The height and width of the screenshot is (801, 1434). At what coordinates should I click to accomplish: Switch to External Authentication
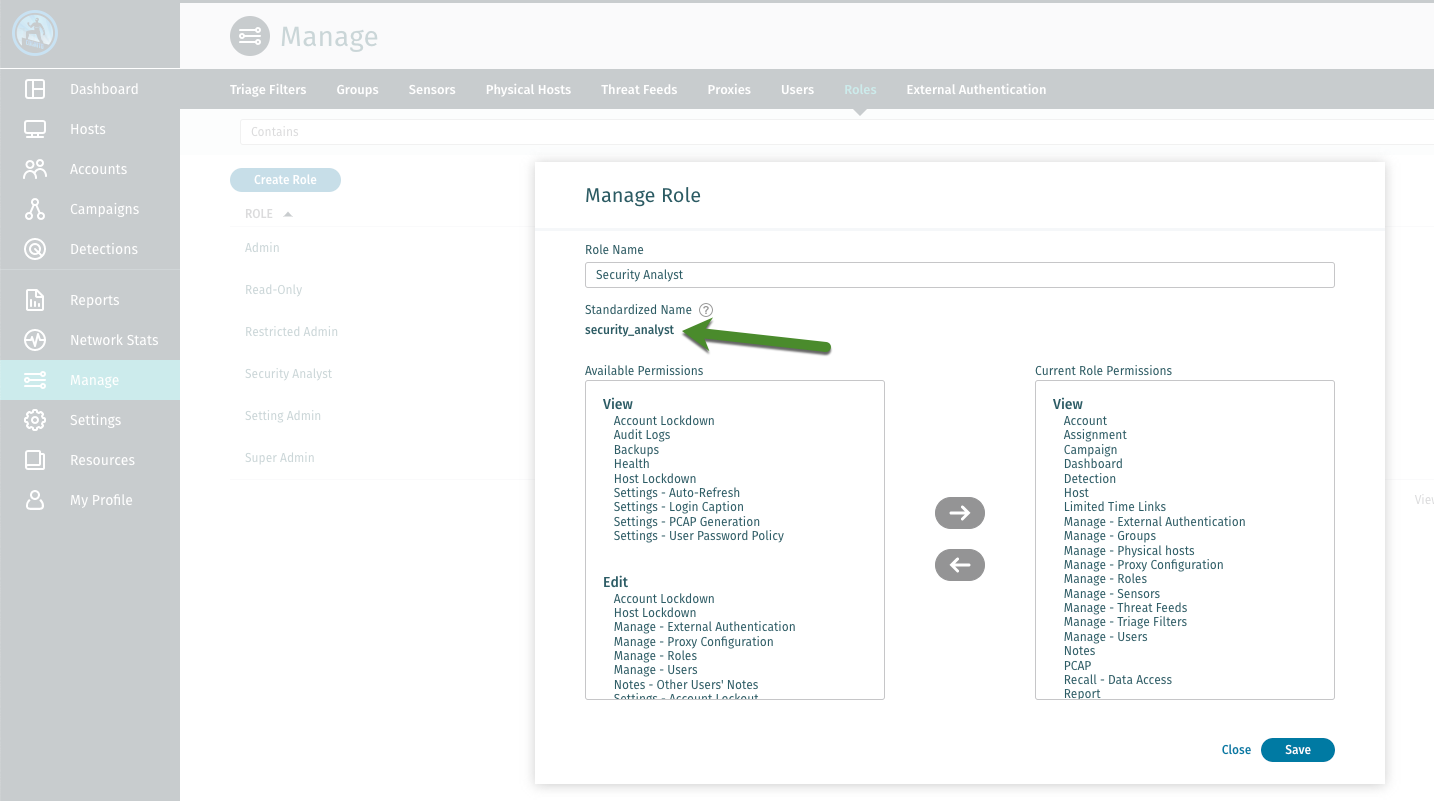point(975,89)
